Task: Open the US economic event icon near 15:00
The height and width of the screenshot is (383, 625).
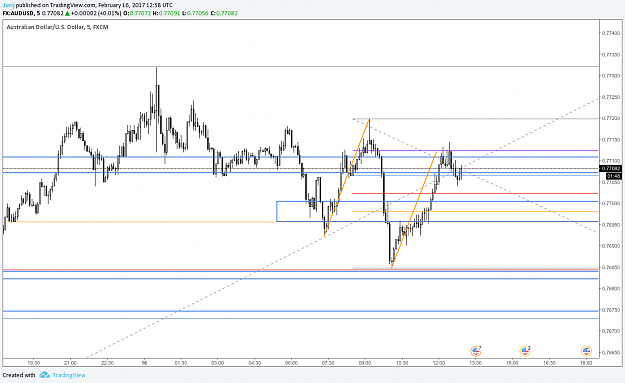Action: (x=525, y=351)
